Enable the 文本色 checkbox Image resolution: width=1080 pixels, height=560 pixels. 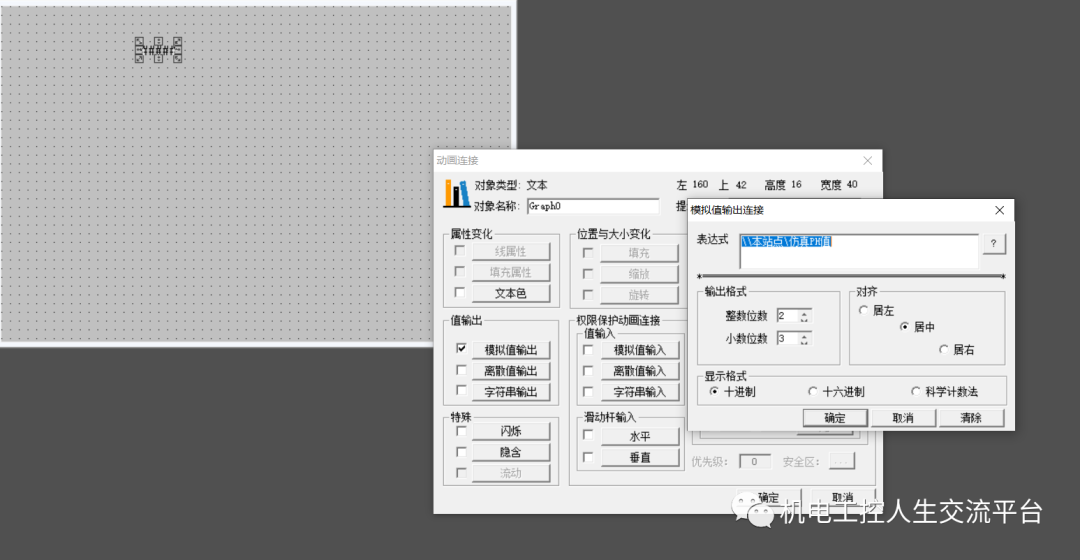(x=461, y=293)
